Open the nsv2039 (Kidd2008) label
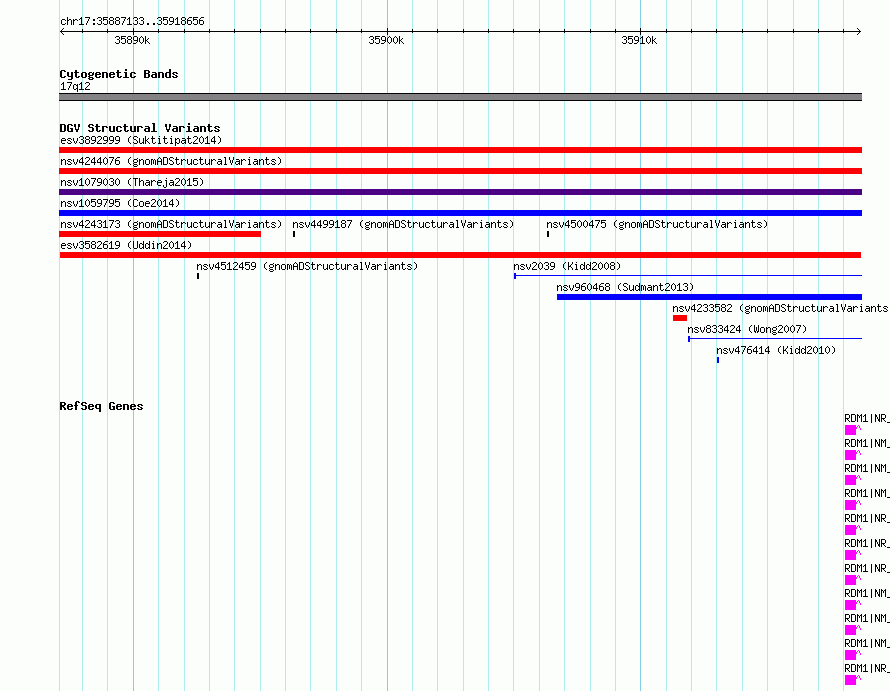The image size is (890, 691). (567, 266)
